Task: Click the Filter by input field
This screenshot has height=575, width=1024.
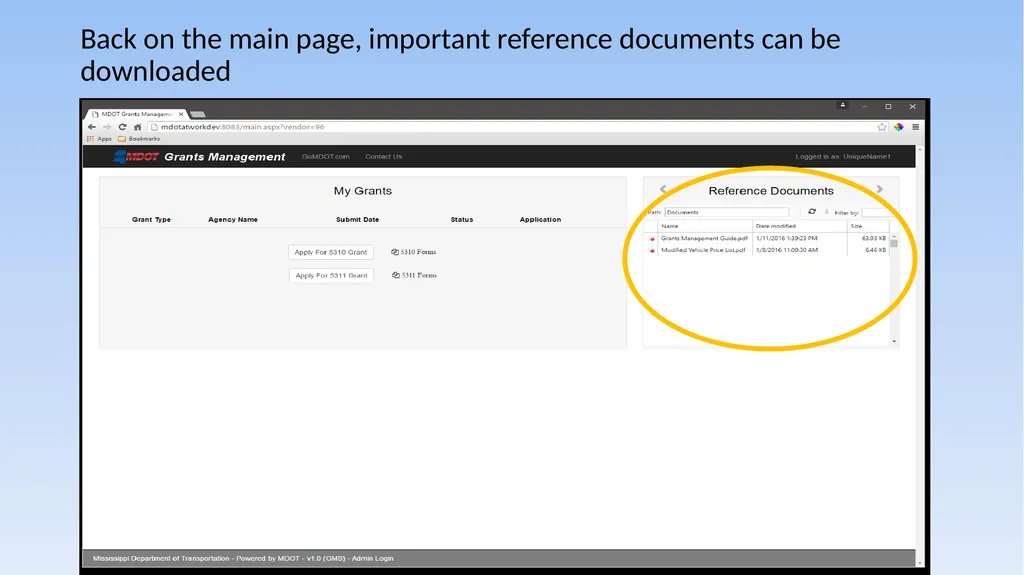Action: pyautogui.click(x=878, y=212)
